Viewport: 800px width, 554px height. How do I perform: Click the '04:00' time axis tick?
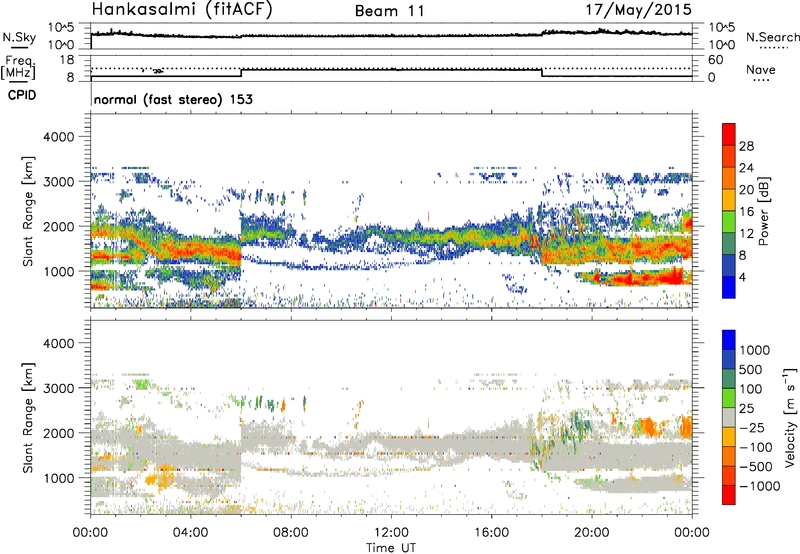click(190, 533)
